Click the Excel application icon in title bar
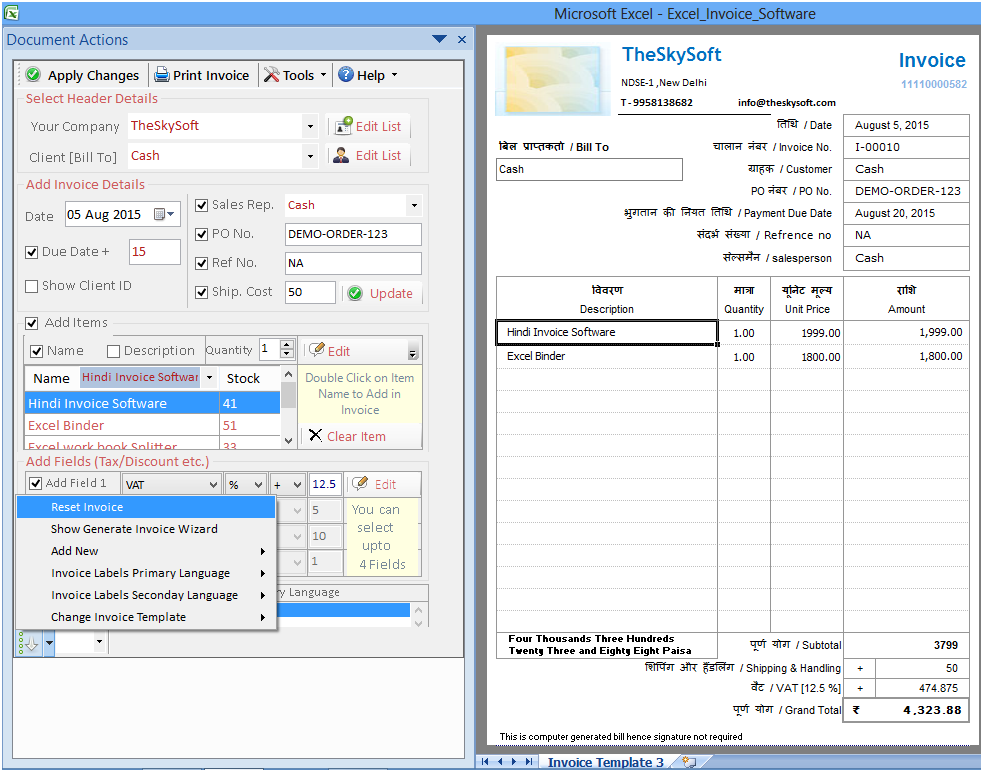981x772 pixels. click(x=11, y=13)
